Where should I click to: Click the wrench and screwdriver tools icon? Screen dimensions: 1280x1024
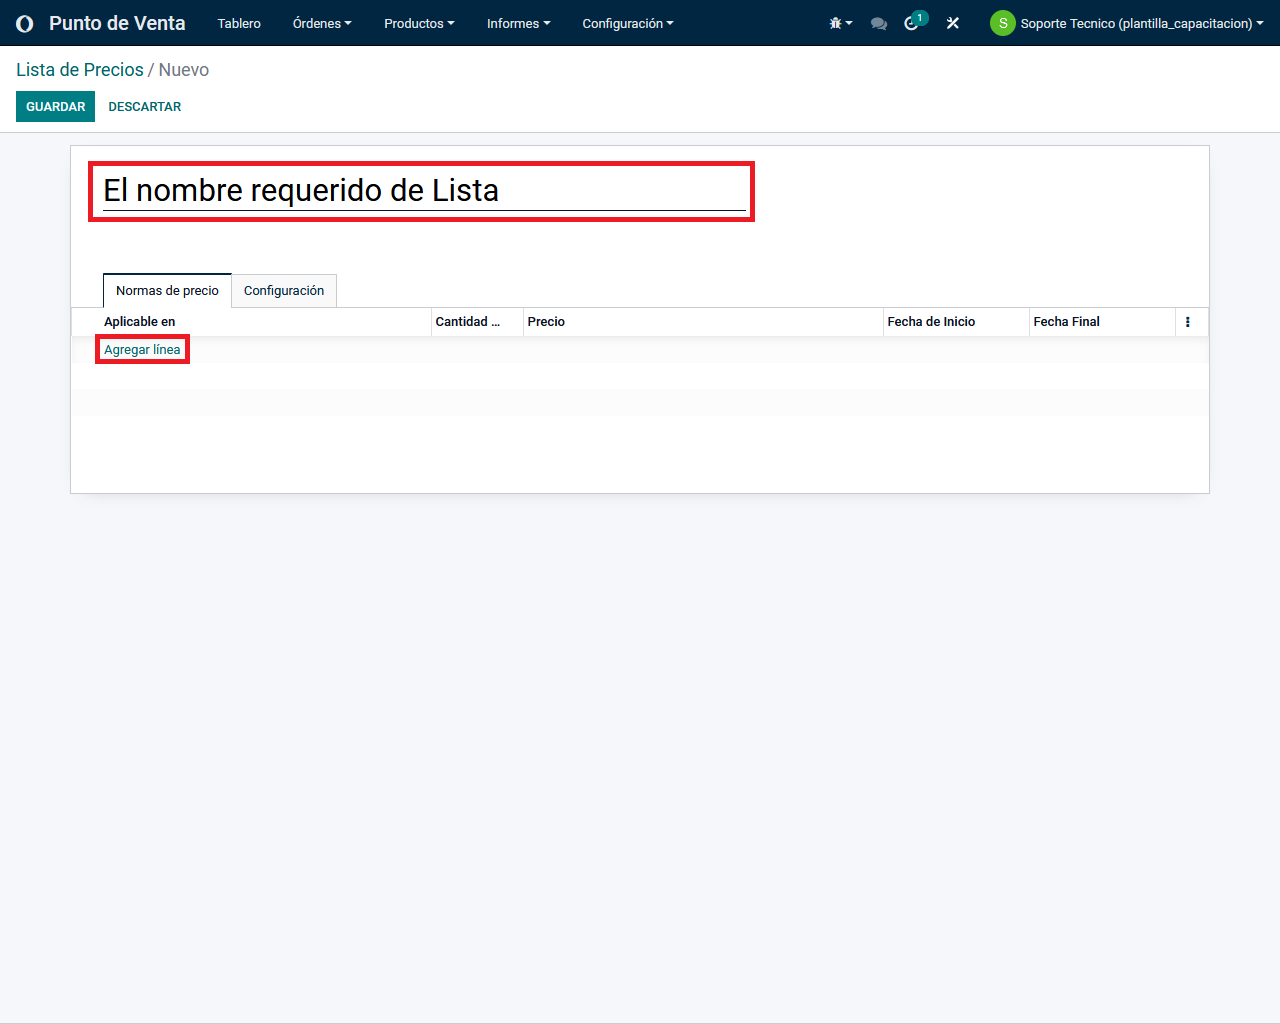tap(953, 23)
